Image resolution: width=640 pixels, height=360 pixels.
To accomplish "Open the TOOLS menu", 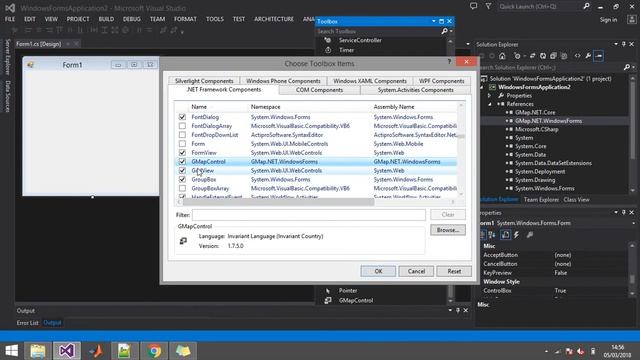I will [215, 19].
